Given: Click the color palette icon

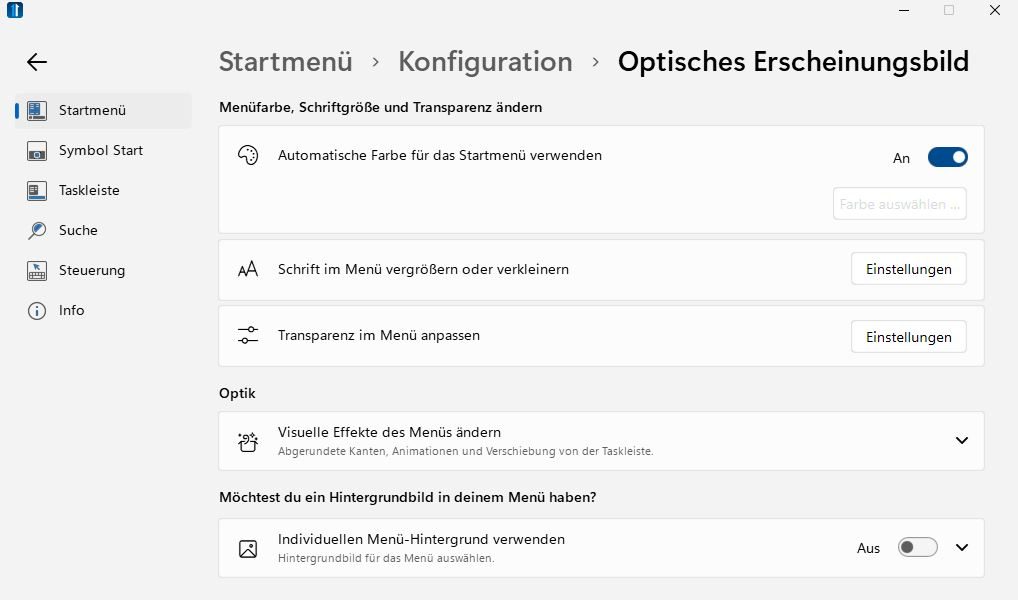Looking at the screenshot, I should (248, 156).
